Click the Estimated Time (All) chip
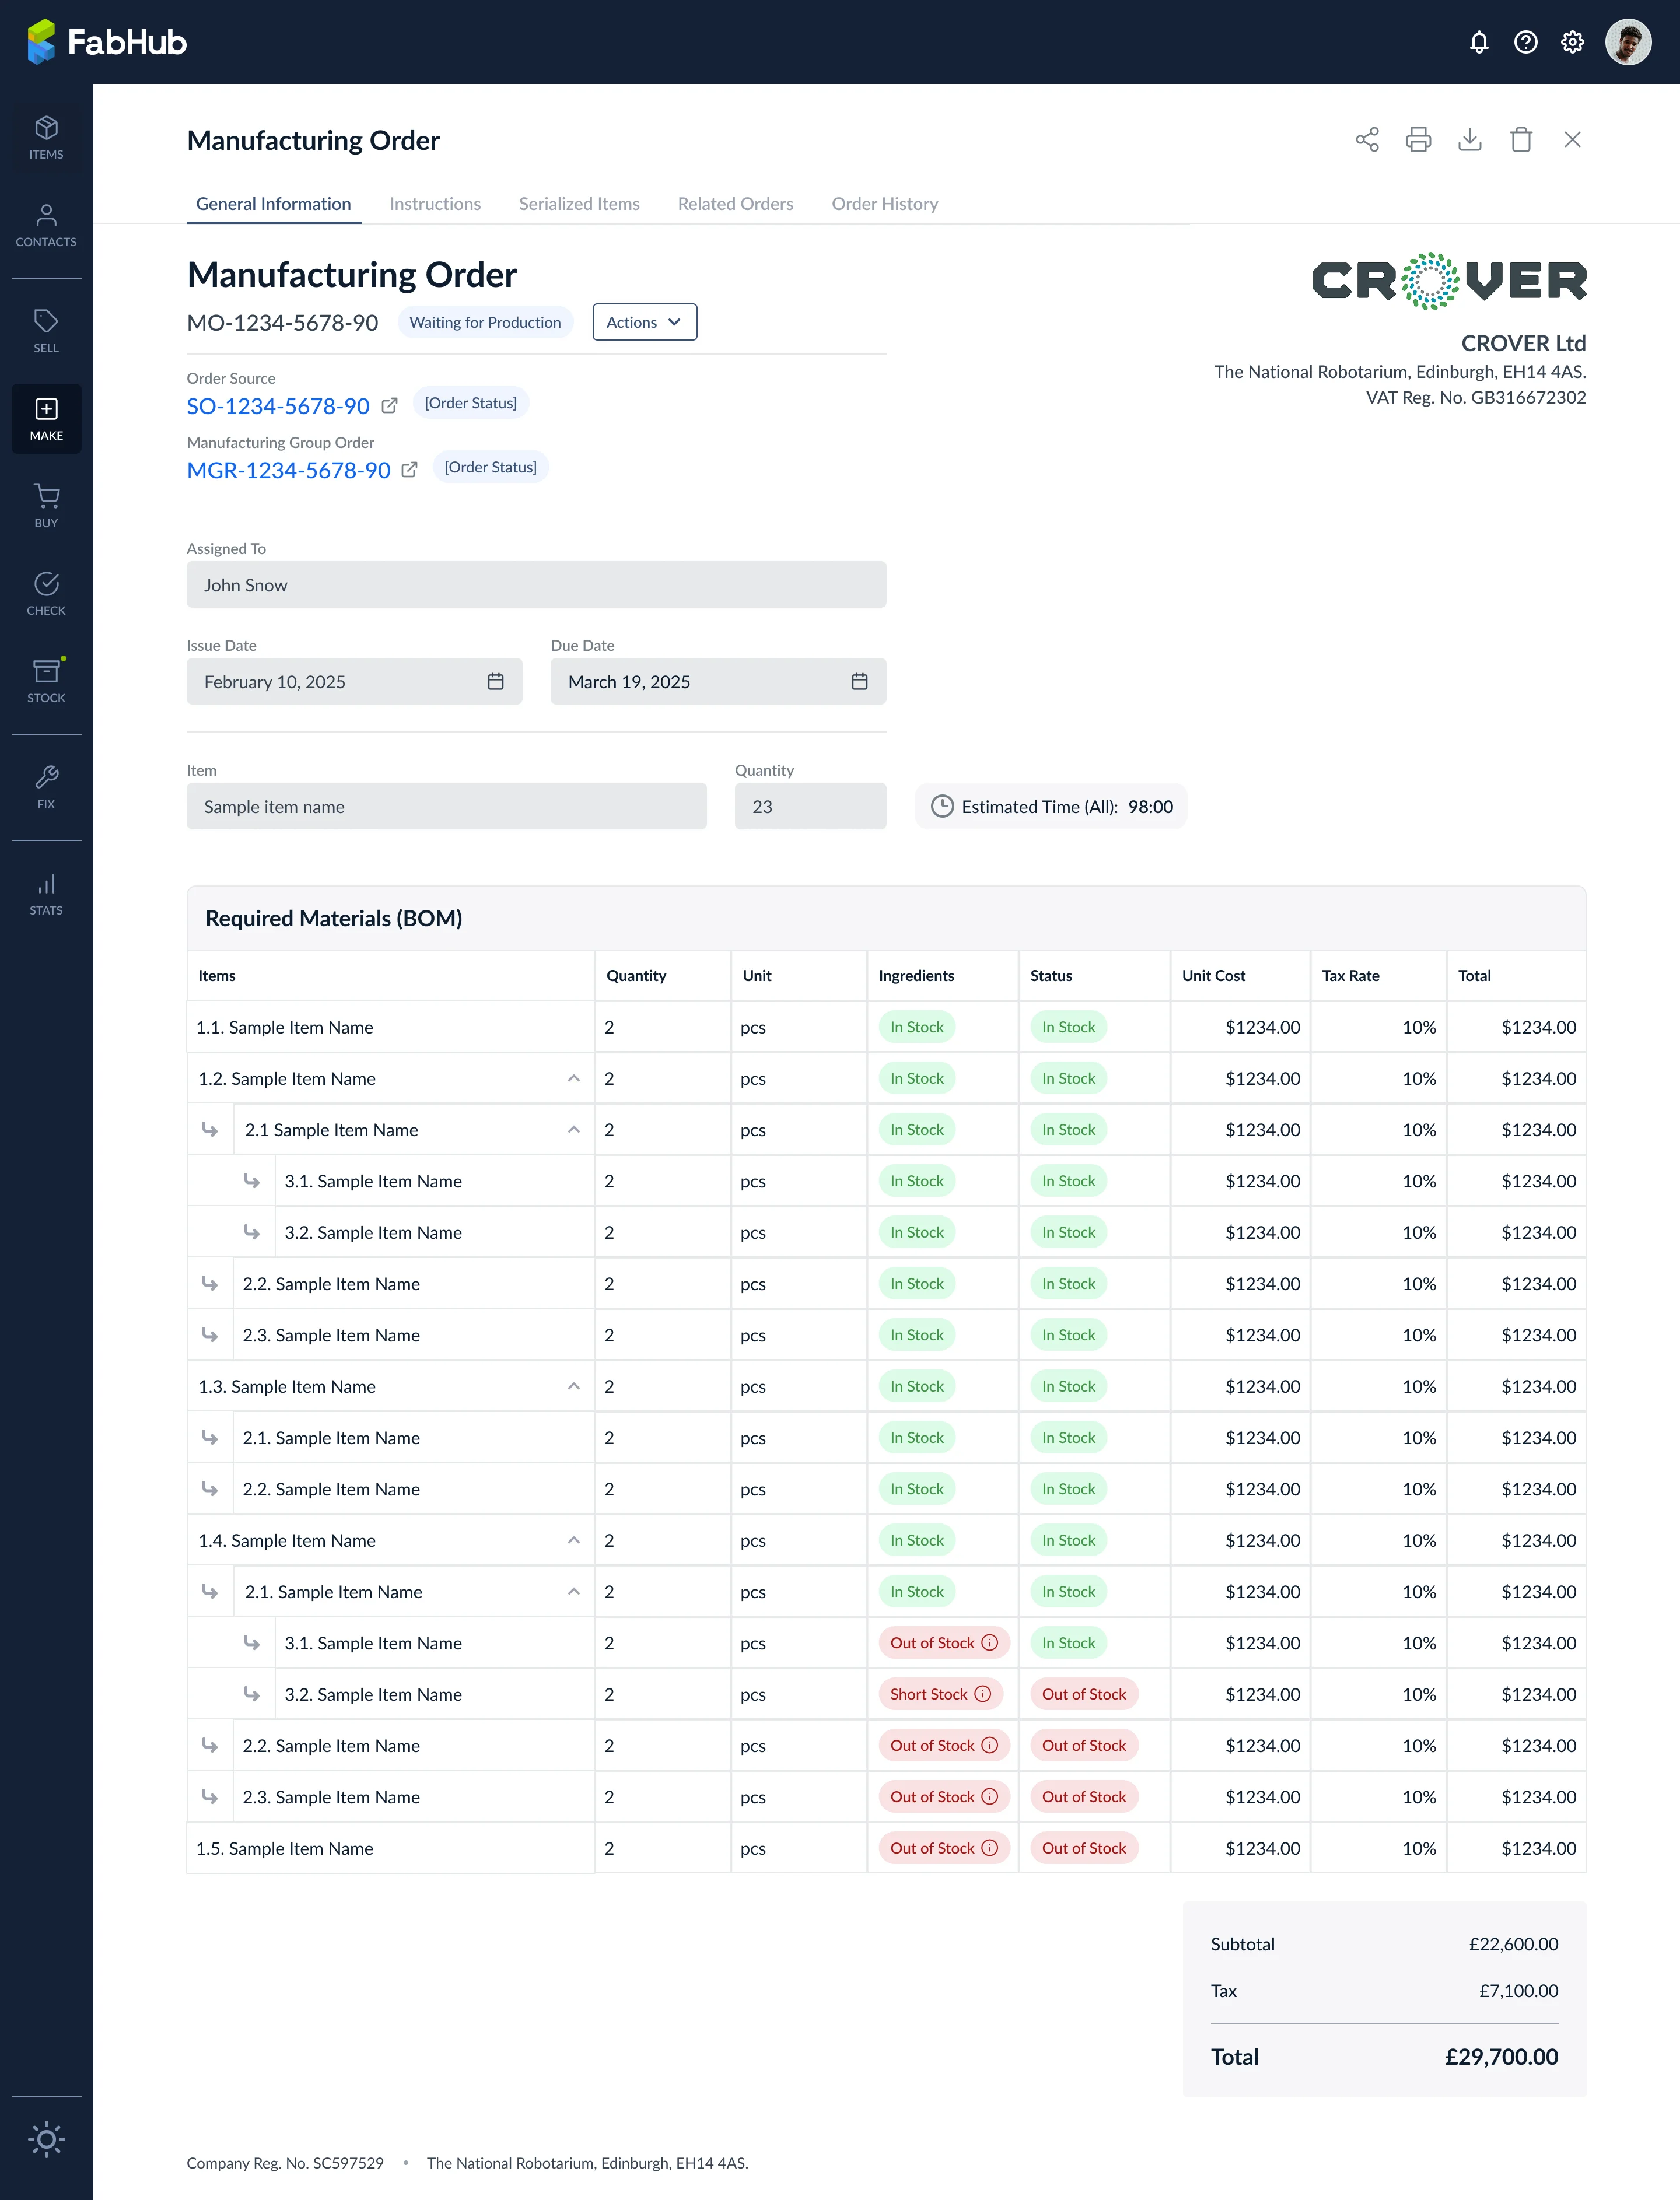The width and height of the screenshot is (1680, 2200). point(1051,806)
